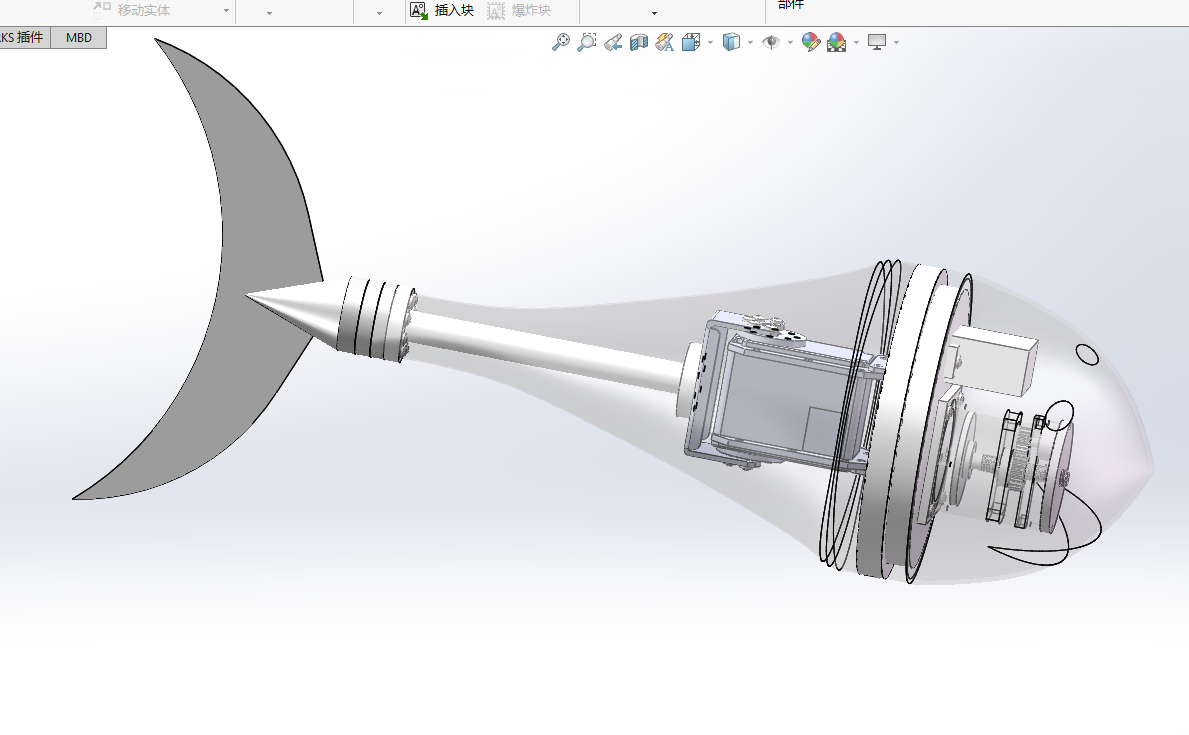Open Edit Appearance color ball with pencil
Screen dimensions: 1189x735
pyautogui.click(x=811, y=42)
